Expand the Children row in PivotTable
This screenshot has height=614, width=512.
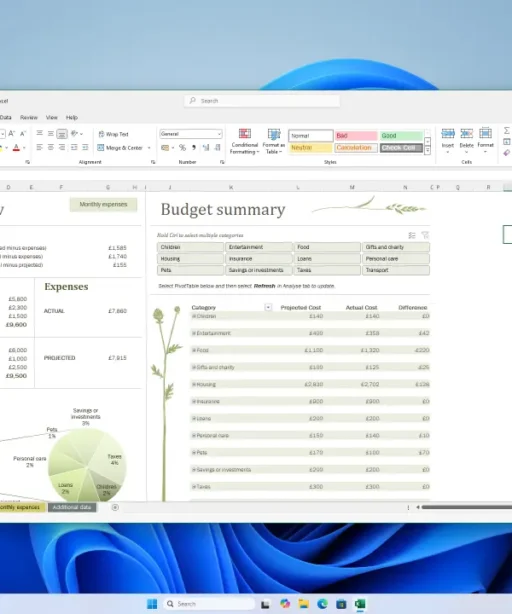pyautogui.click(x=194, y=316)
